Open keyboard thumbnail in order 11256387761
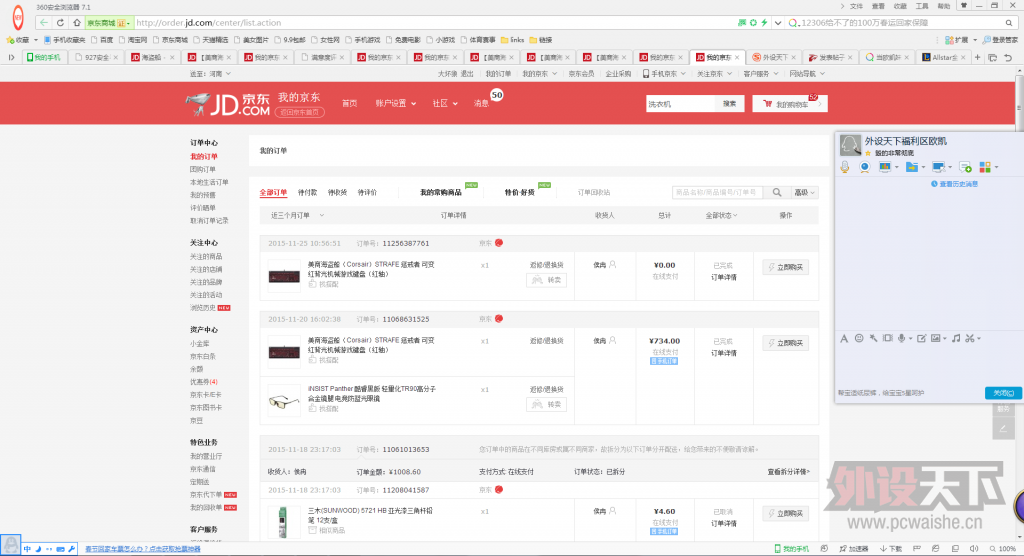1024x556 pixels. (x=284, y=275)
